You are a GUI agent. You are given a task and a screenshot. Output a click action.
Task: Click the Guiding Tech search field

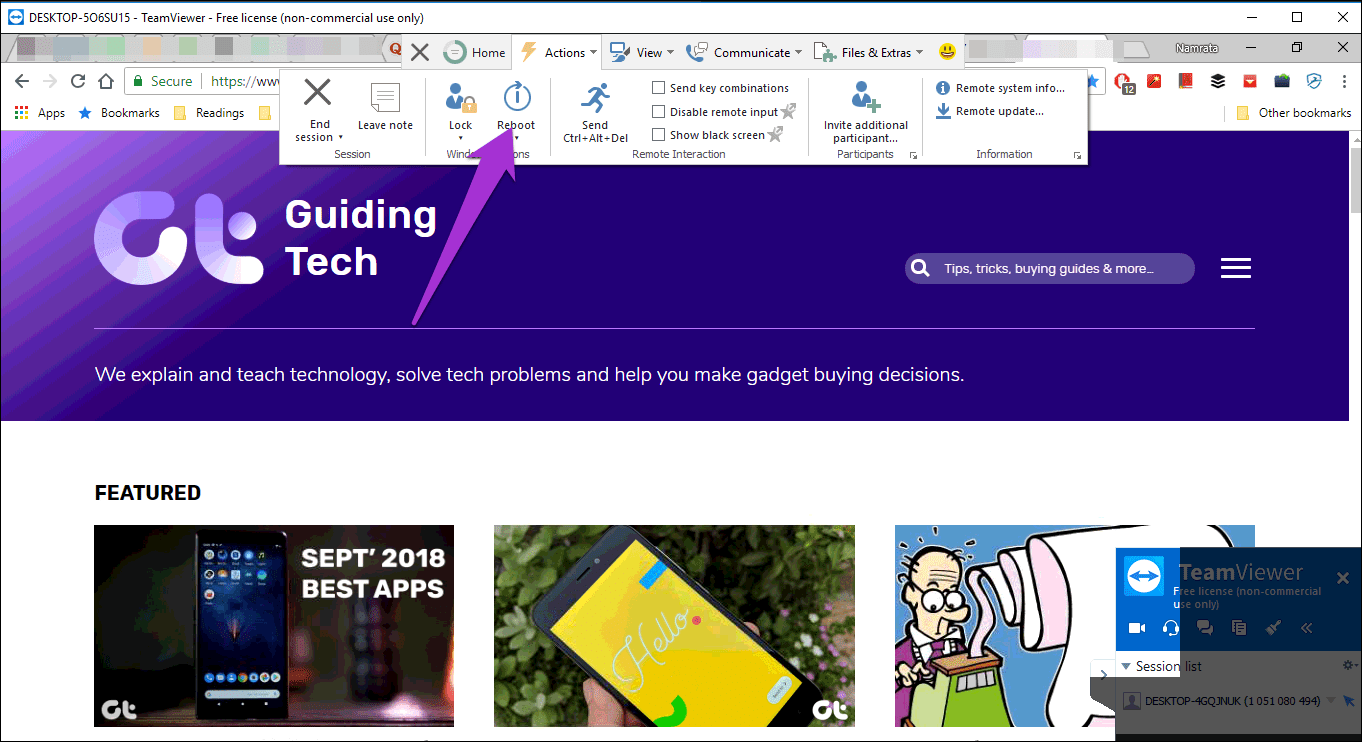click(1049, 268)
